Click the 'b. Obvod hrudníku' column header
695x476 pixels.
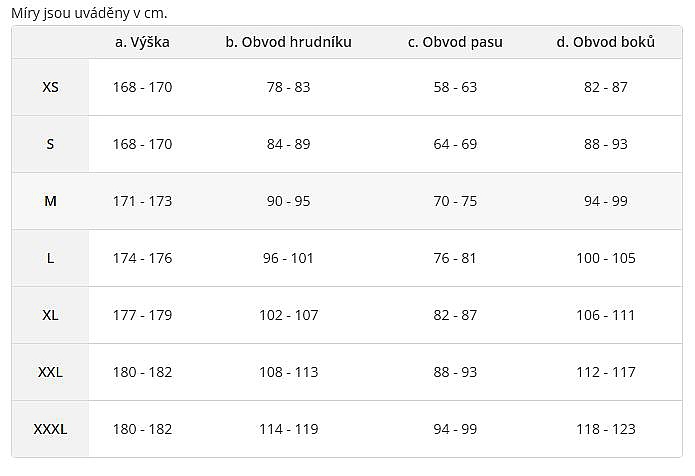tap(288, 42)
